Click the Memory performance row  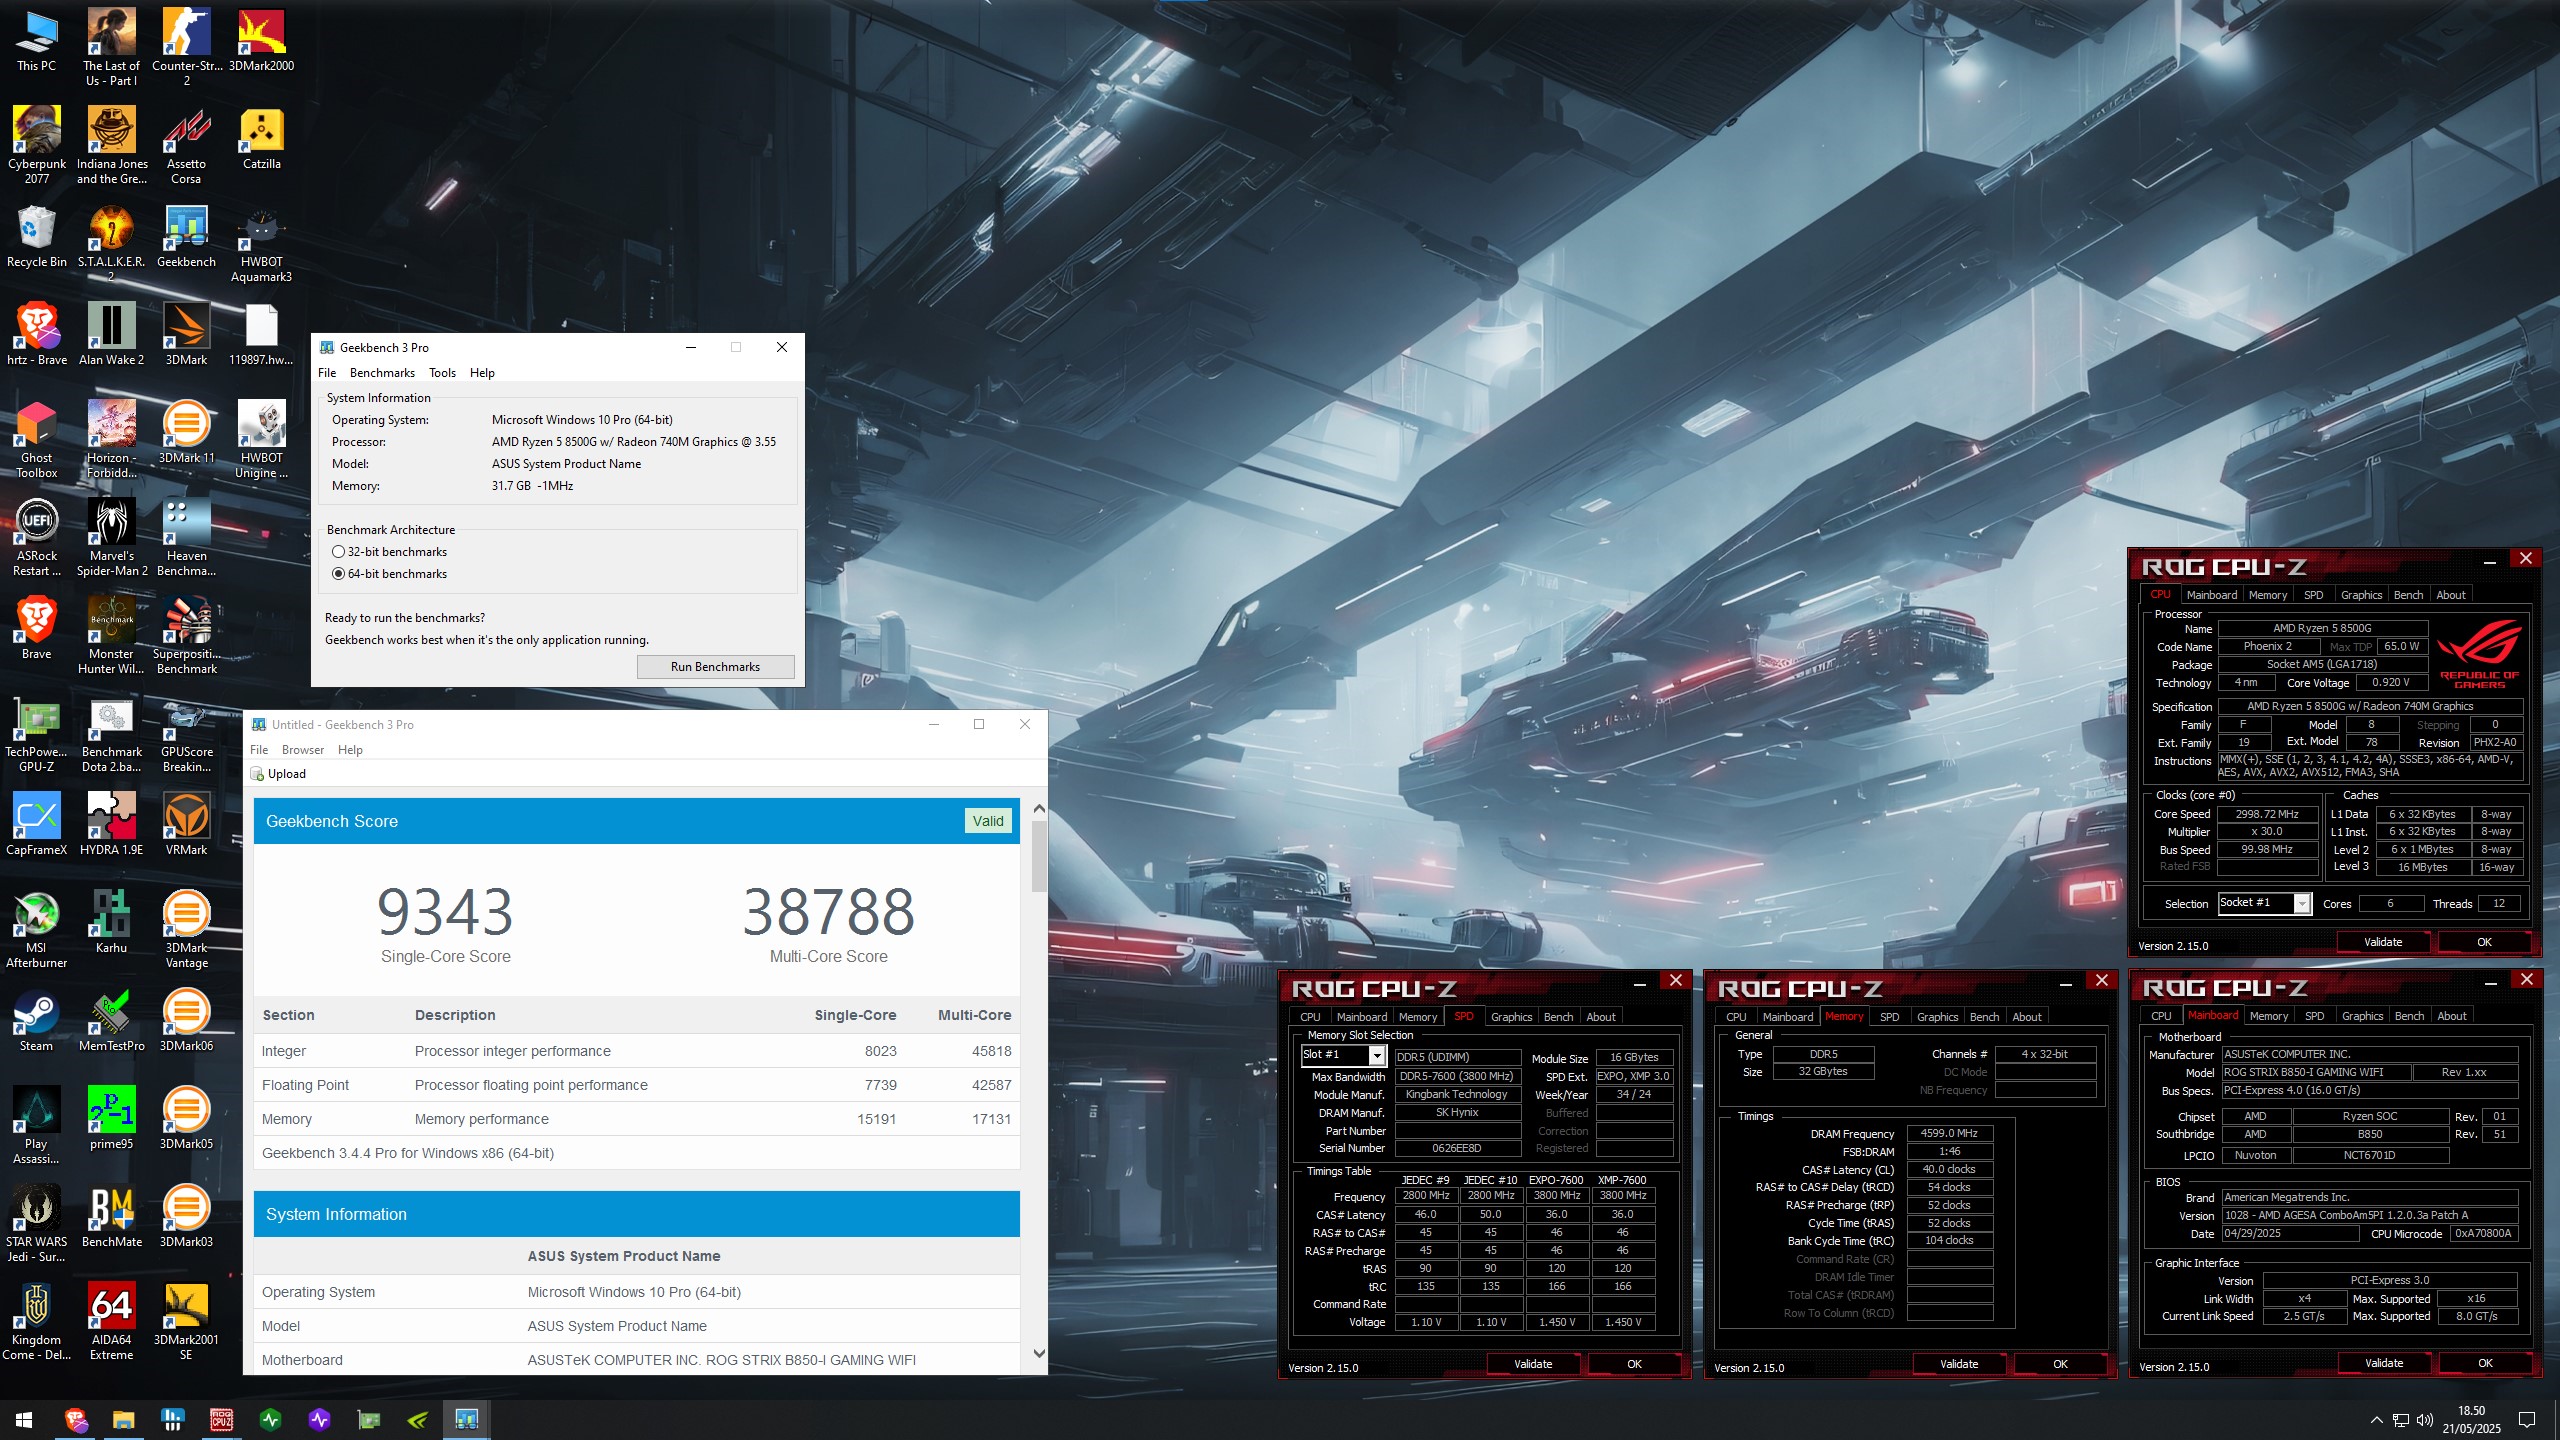click(x=637, y=1119)
